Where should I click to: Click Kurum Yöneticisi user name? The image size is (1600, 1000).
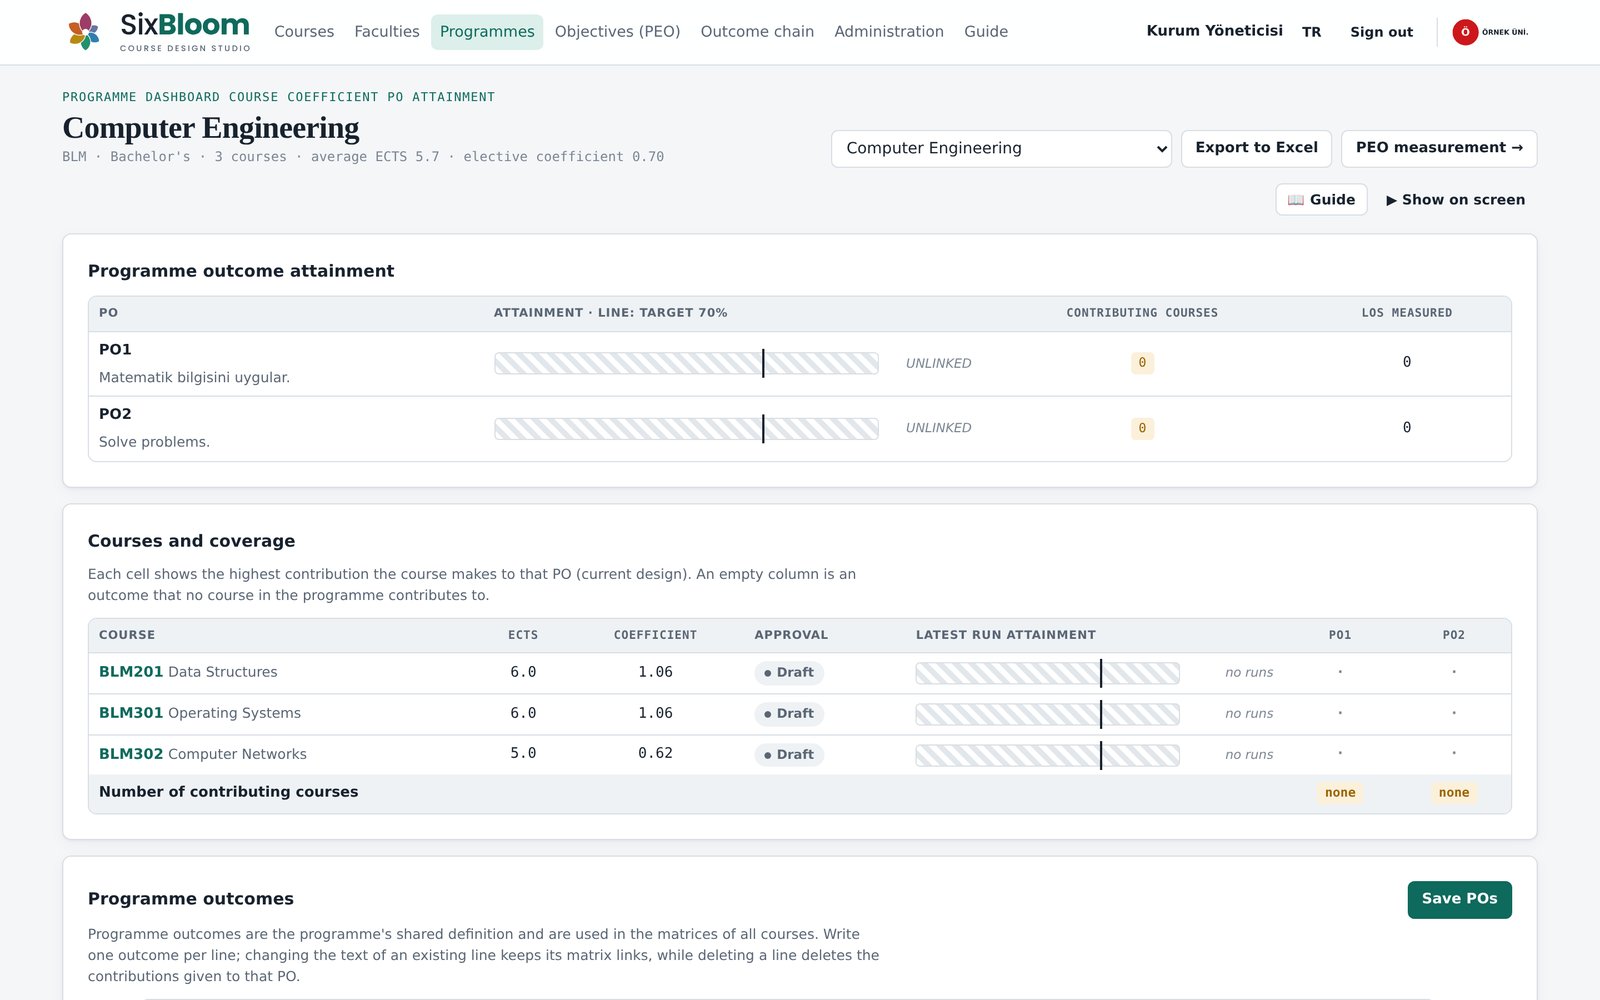1214,31
